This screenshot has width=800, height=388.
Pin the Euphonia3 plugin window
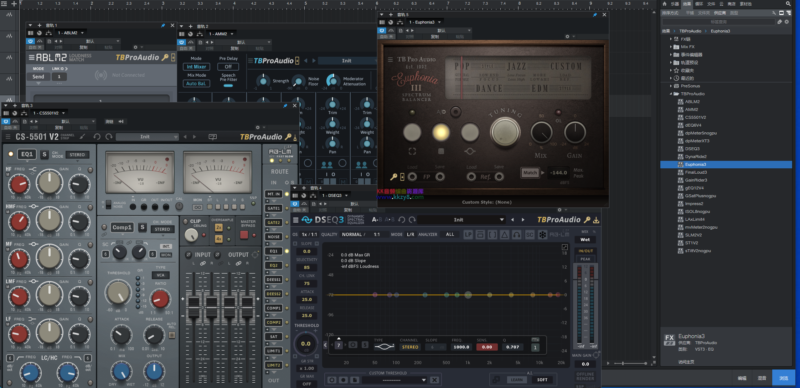(595, 15)
